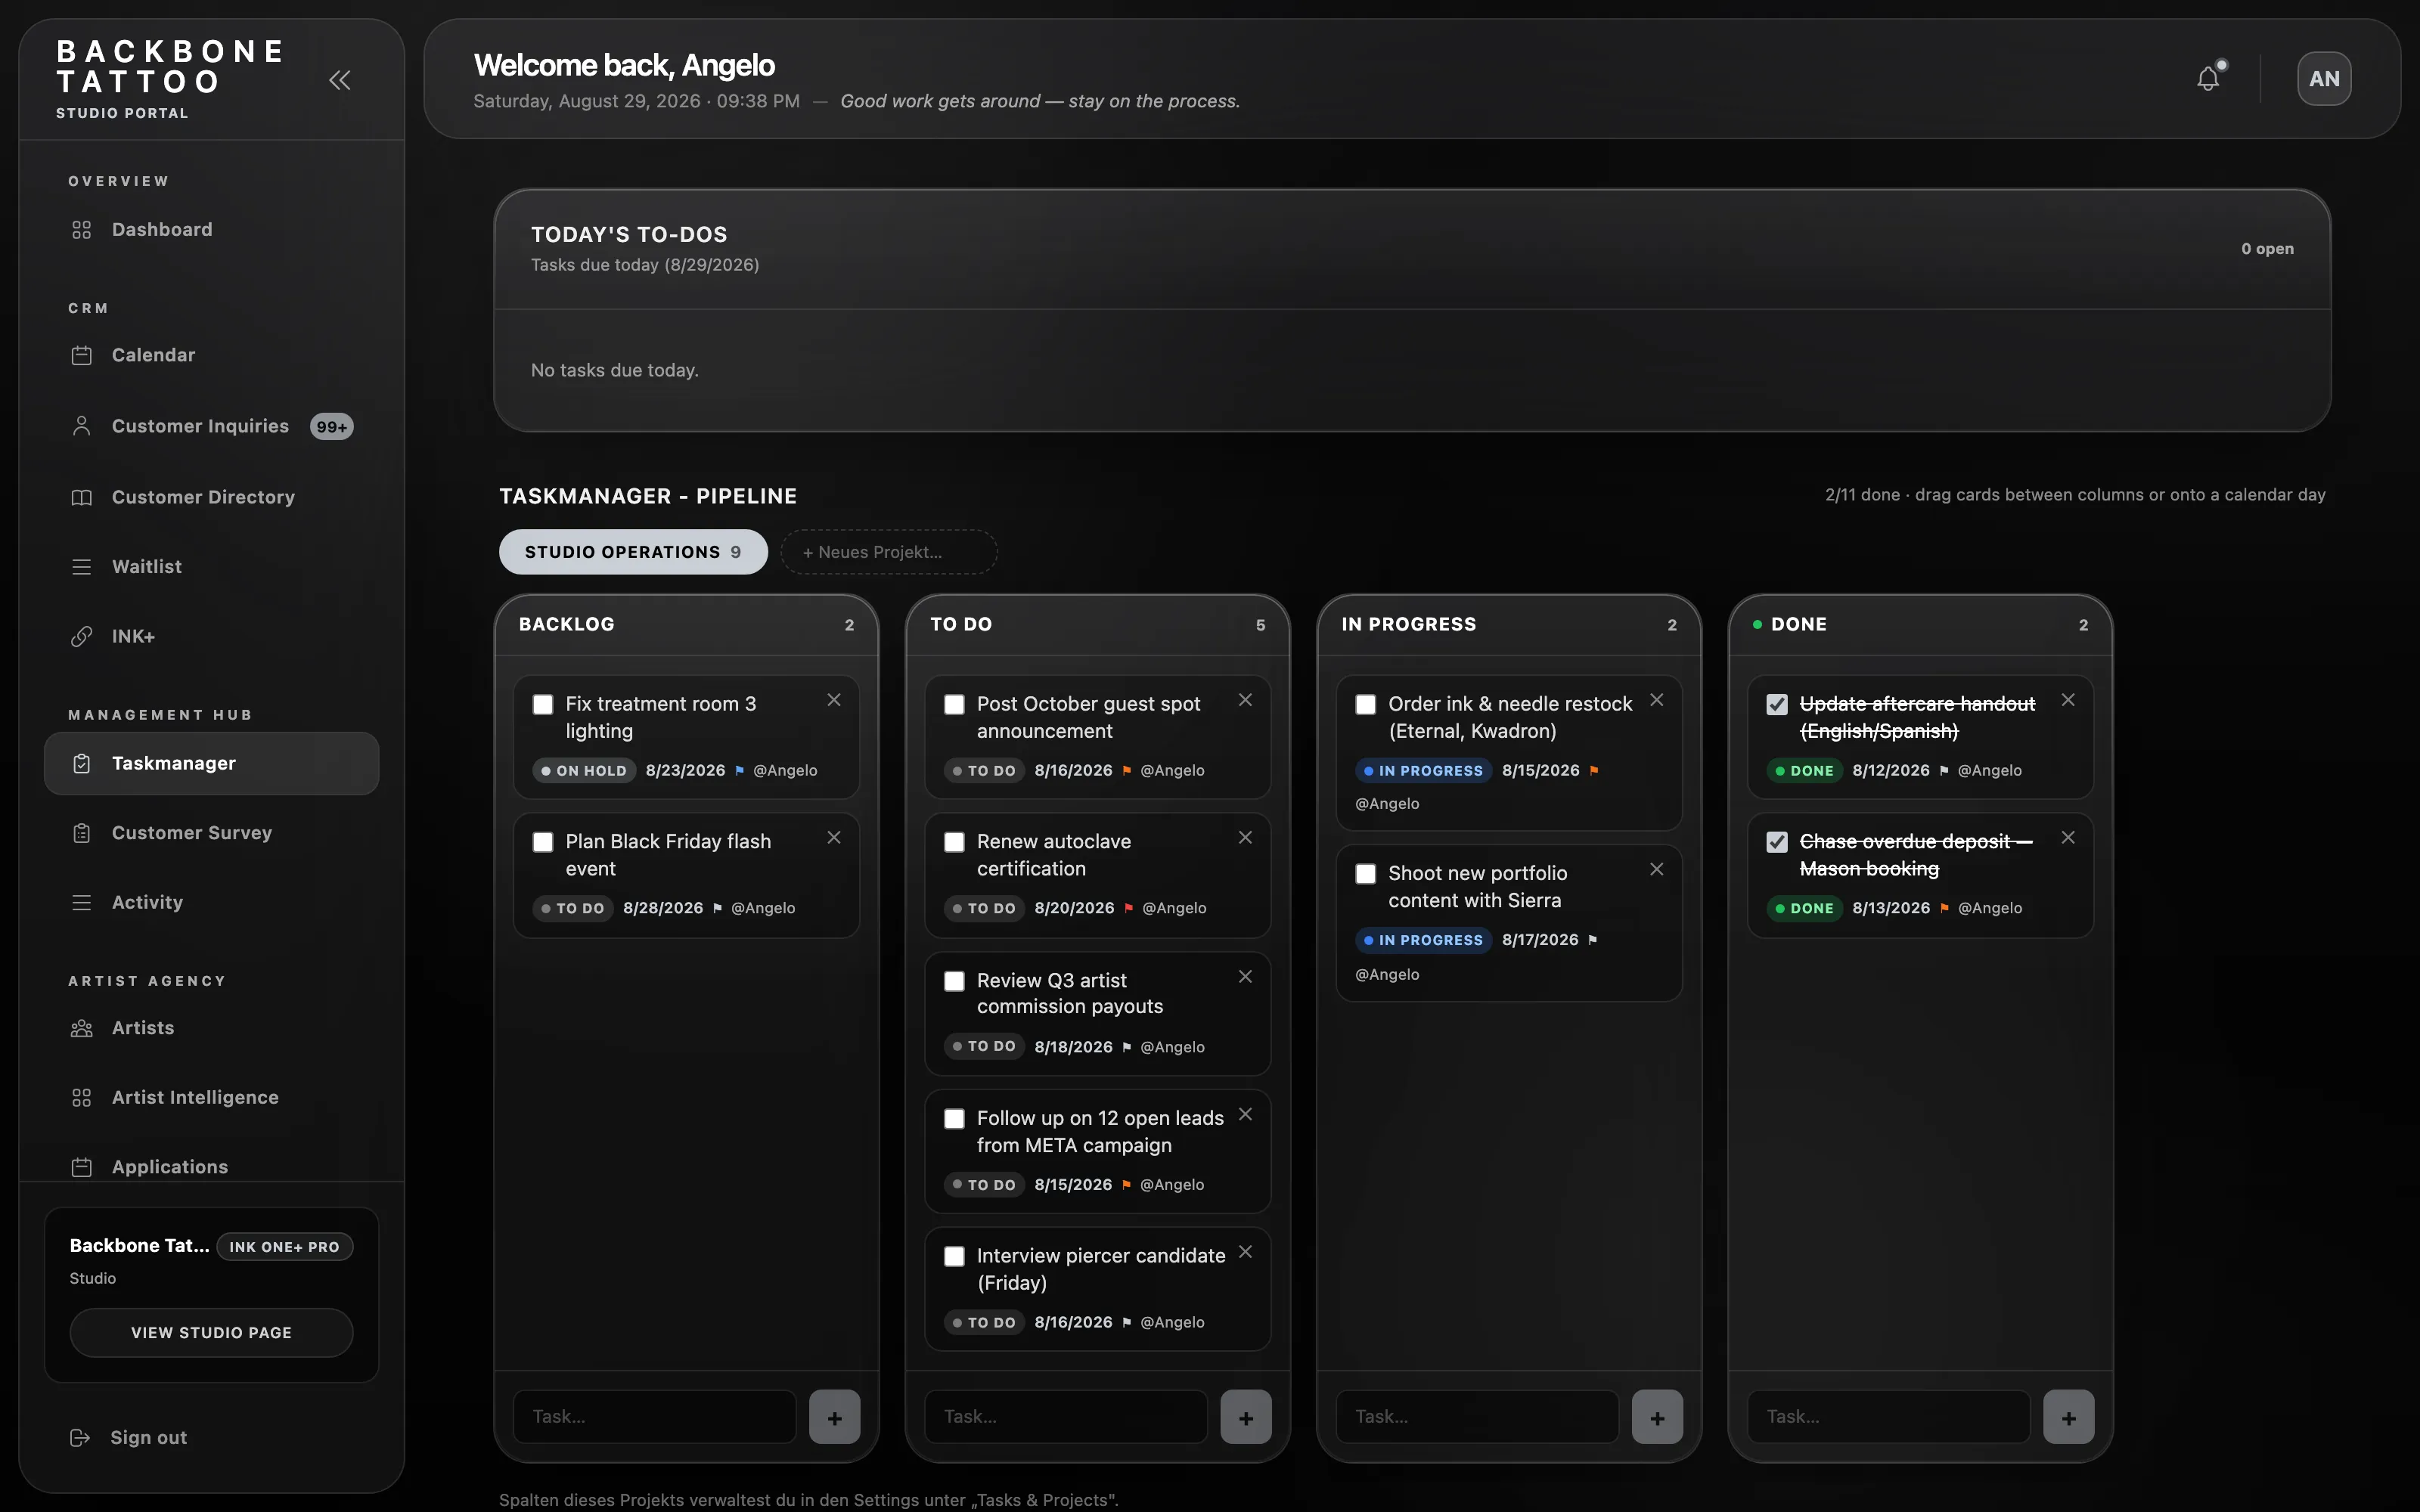This screenshot has width=2420, height=1512.
Task: Open Customer Inquiries in sidebar
Action: (211, 426)
